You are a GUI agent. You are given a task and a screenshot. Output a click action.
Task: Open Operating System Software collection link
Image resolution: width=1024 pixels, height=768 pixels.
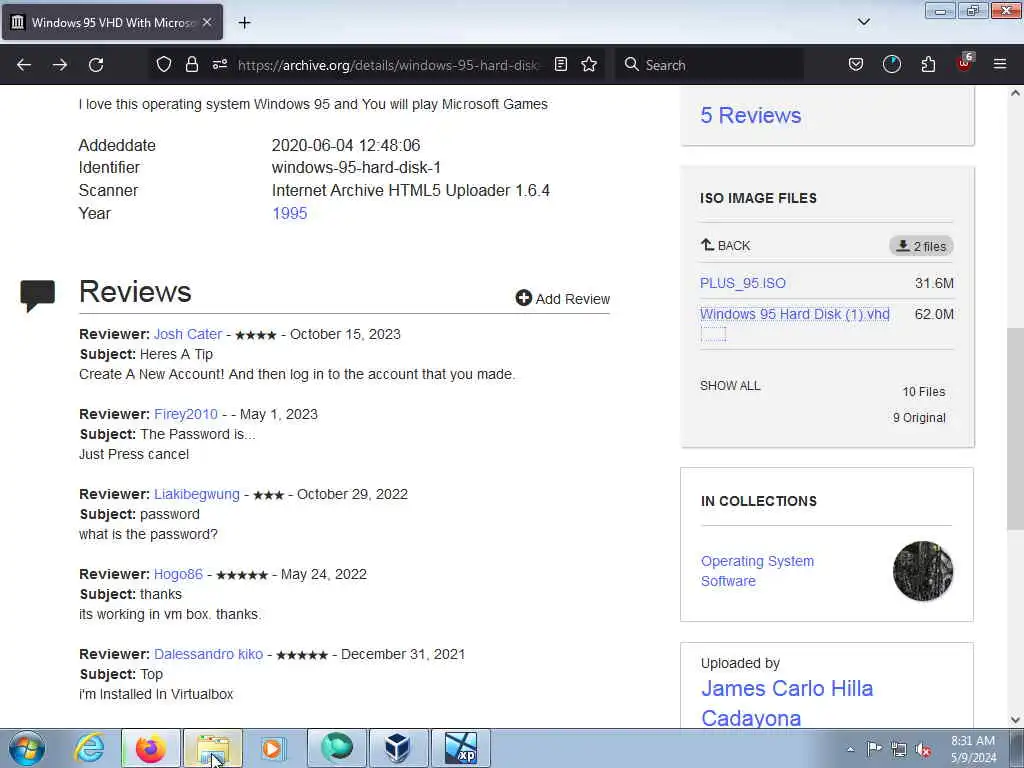[x=757, y=571]
